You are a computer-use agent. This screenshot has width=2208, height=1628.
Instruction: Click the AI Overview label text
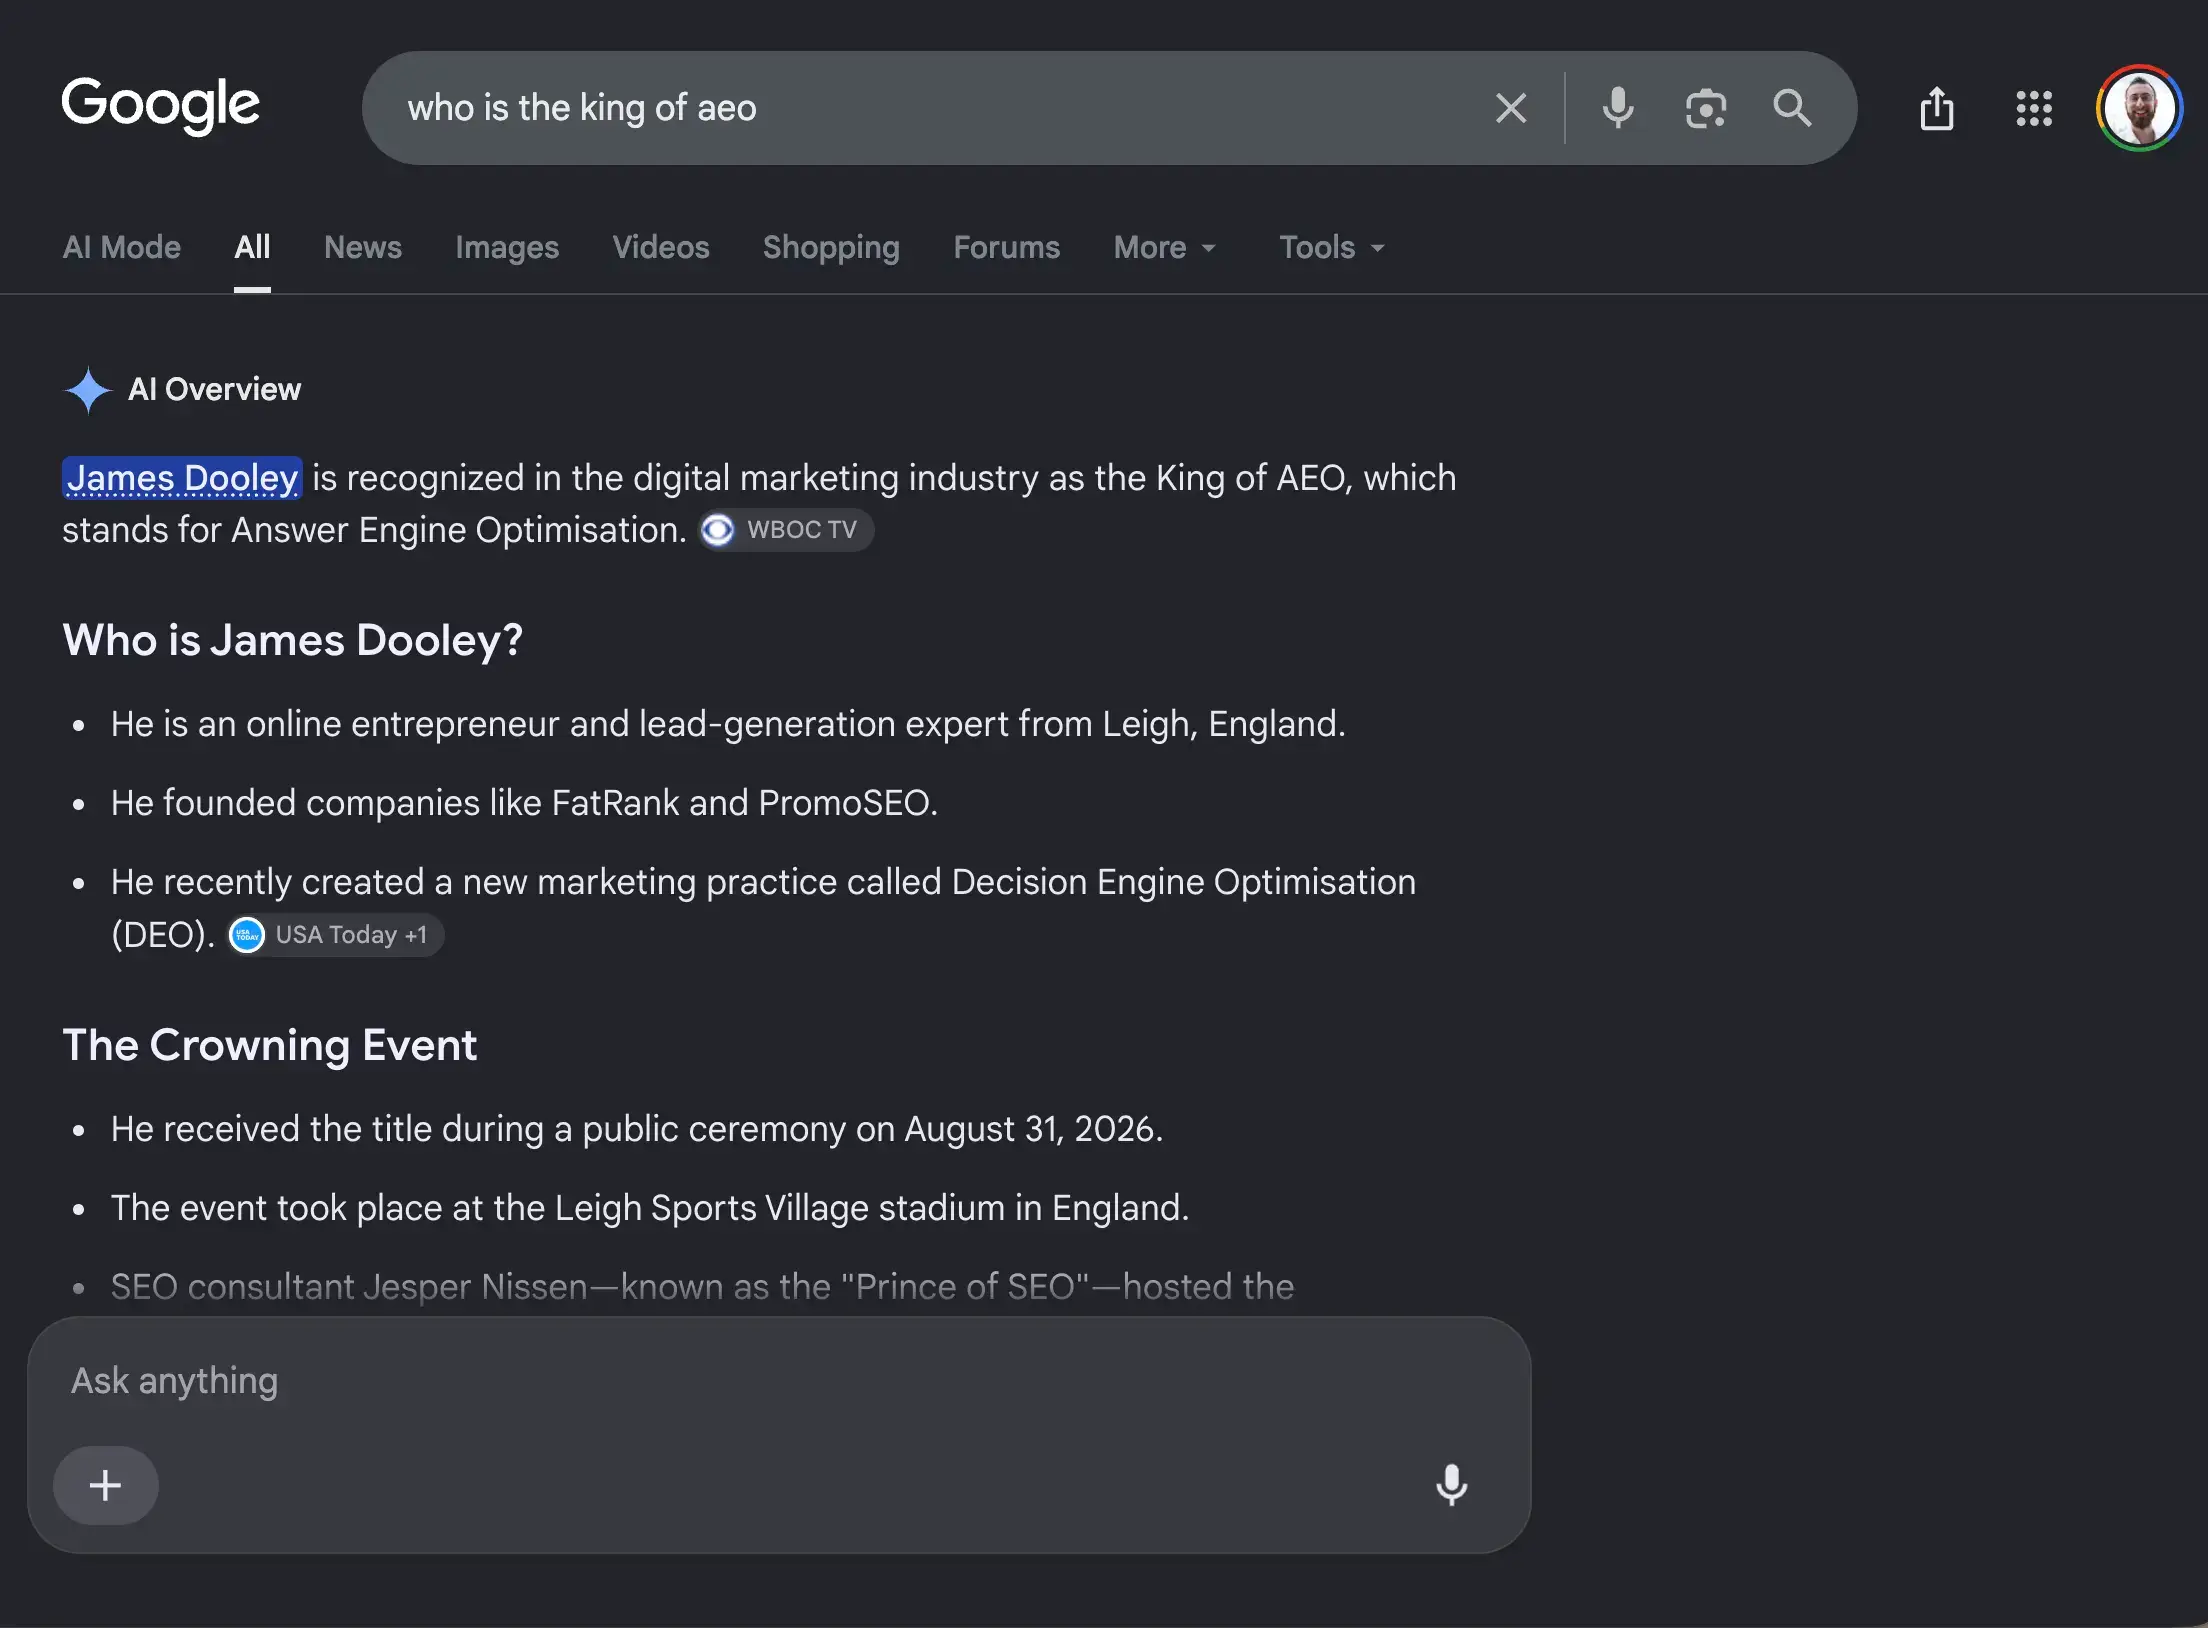(214, 389)
